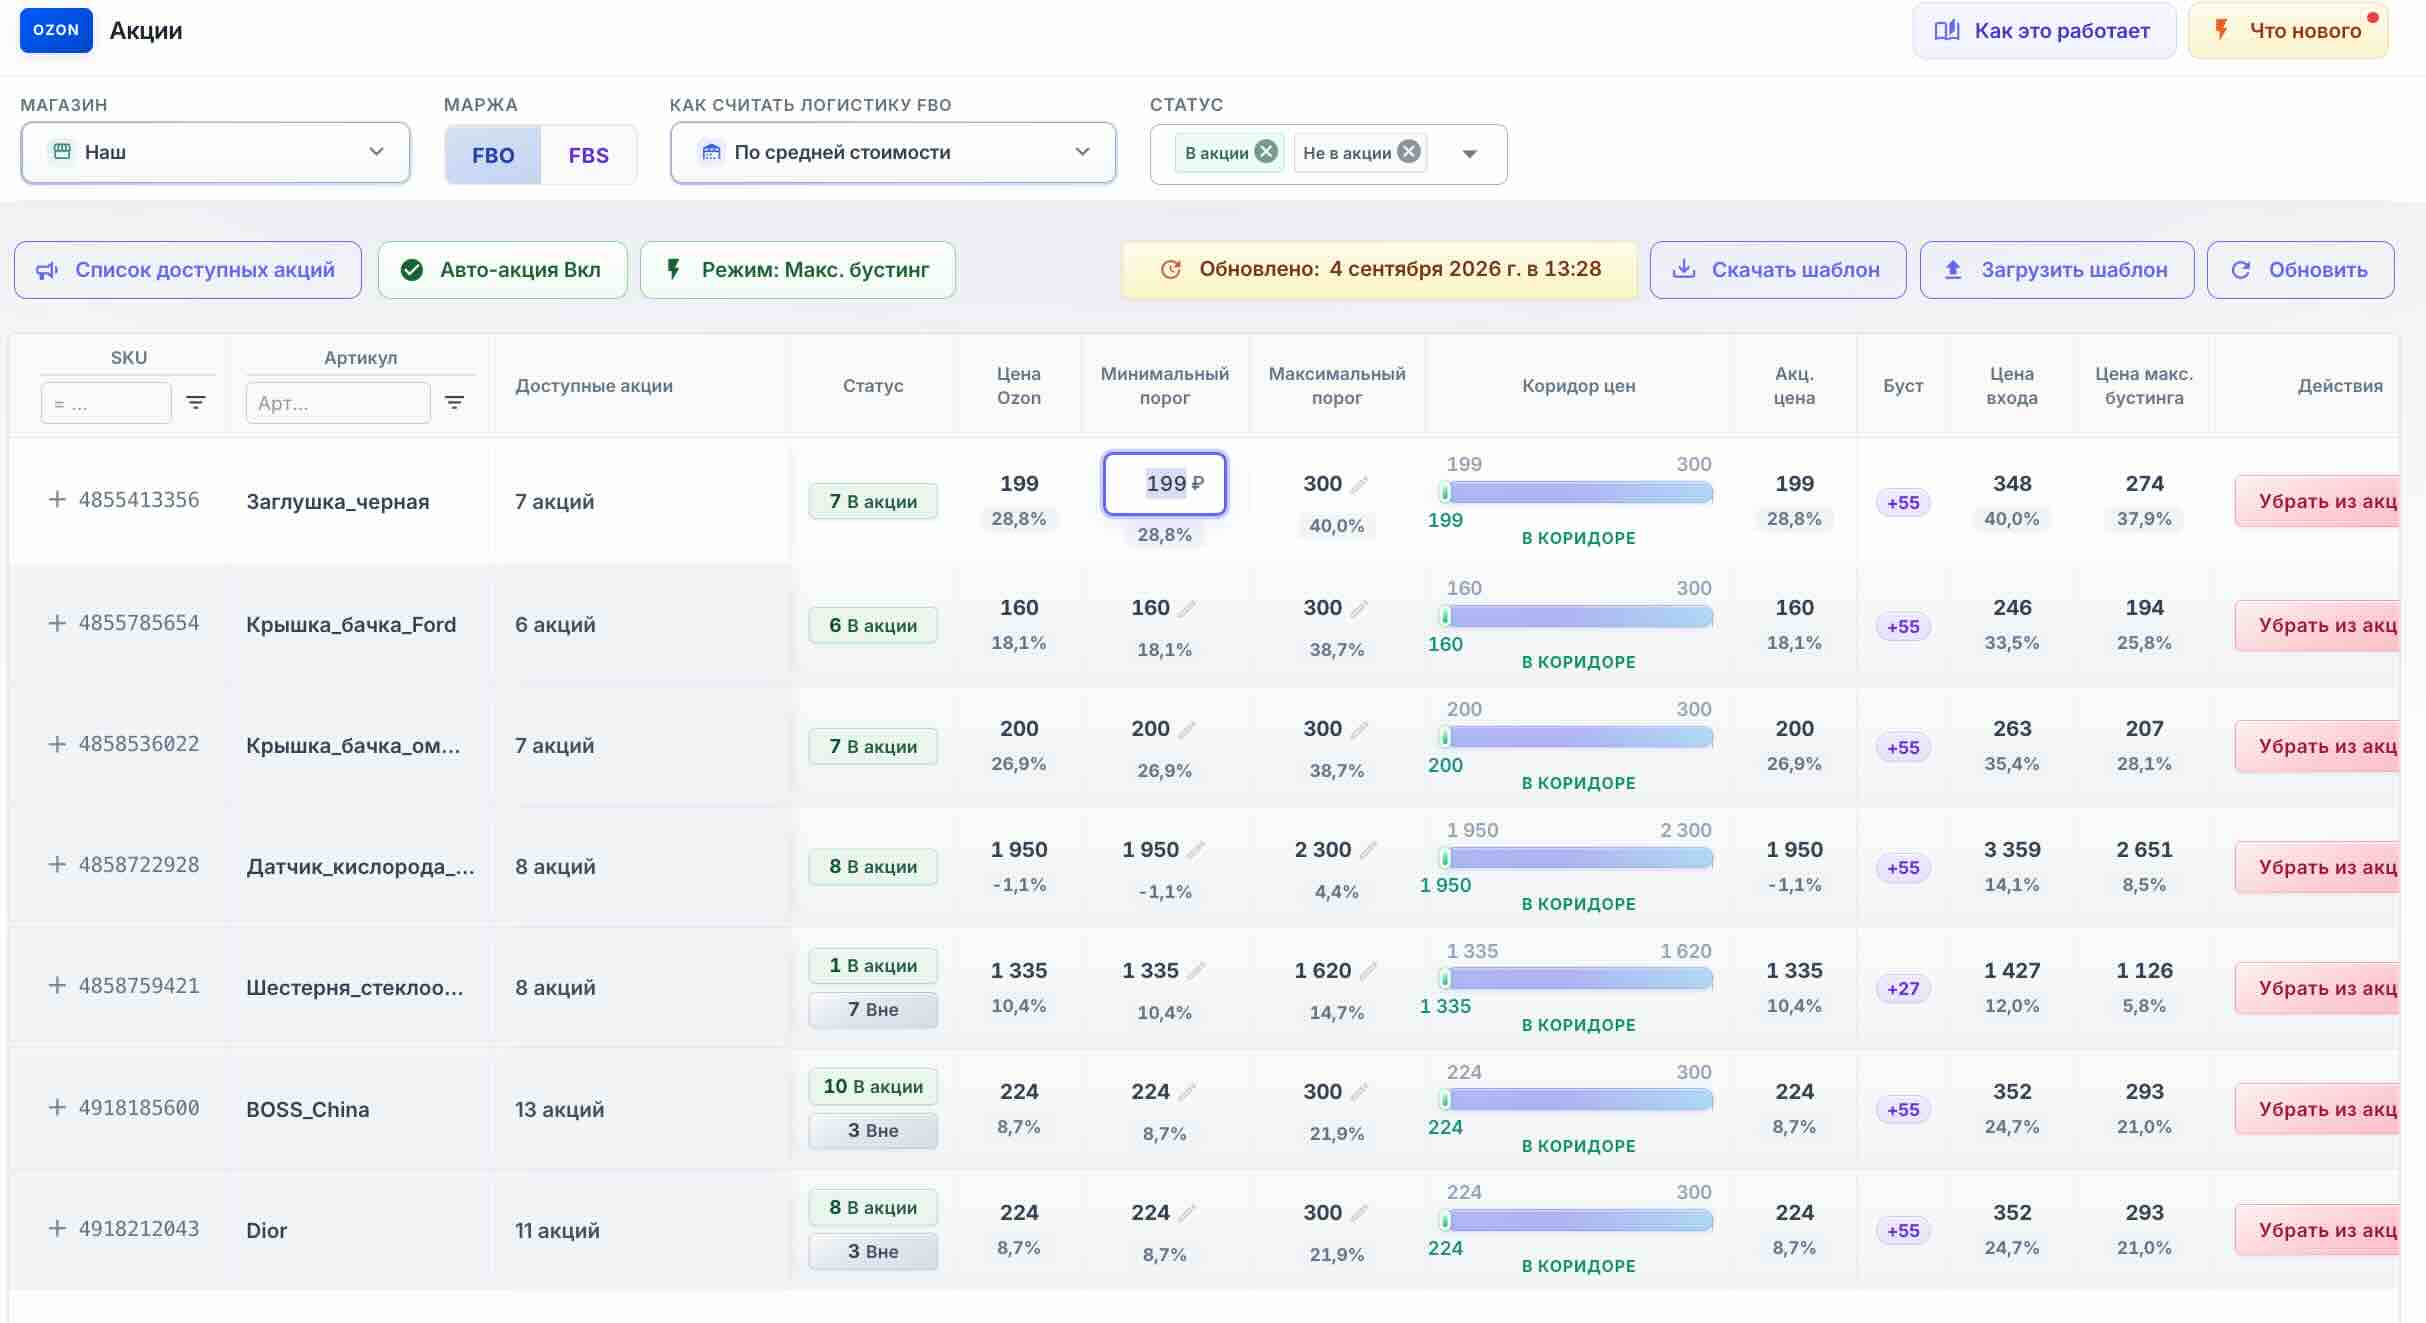
Task: Click the OZON logo badge
Action: (x=56, y=30)
